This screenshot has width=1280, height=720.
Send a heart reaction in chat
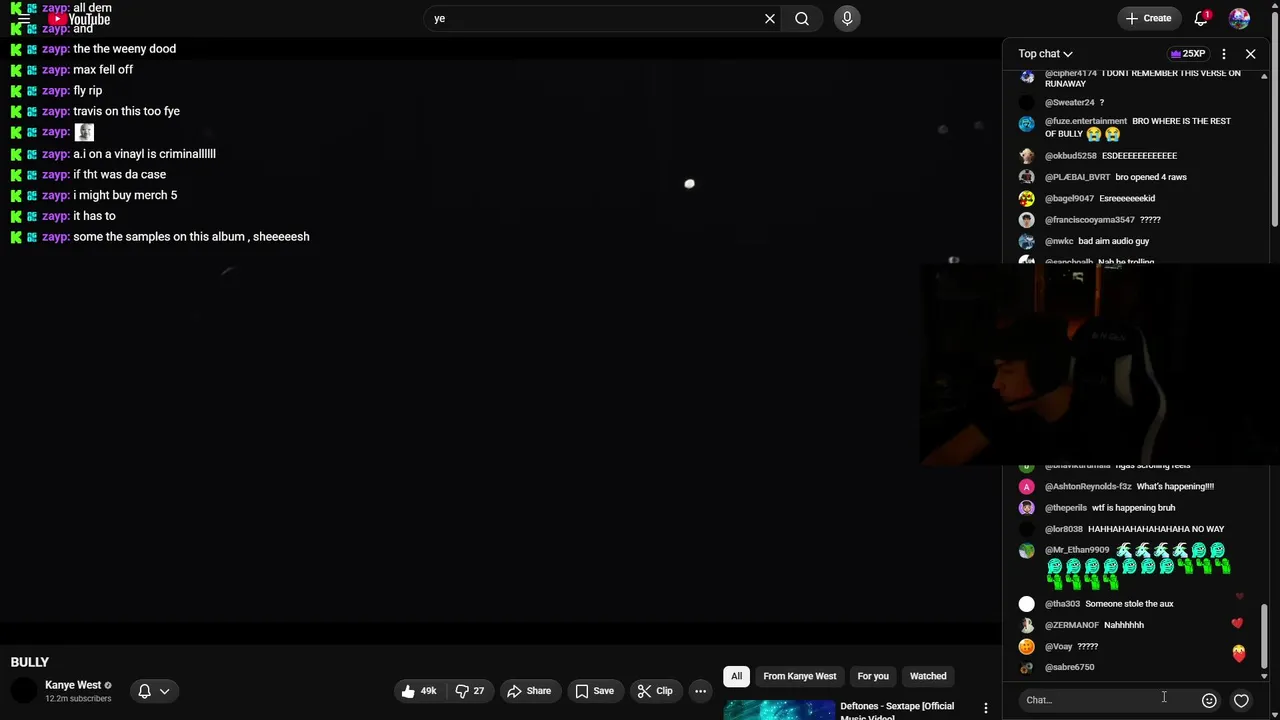[x=1241, y=701]
